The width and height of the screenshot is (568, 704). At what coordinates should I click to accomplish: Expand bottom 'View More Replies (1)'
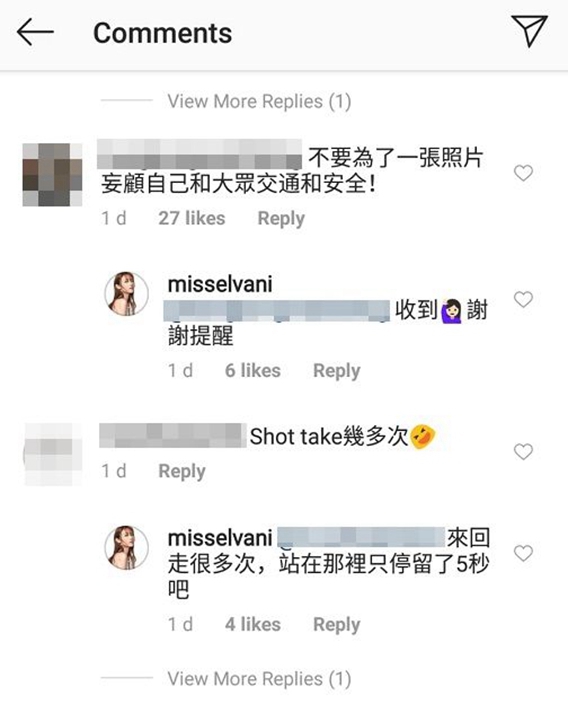(x=259, y=679)
